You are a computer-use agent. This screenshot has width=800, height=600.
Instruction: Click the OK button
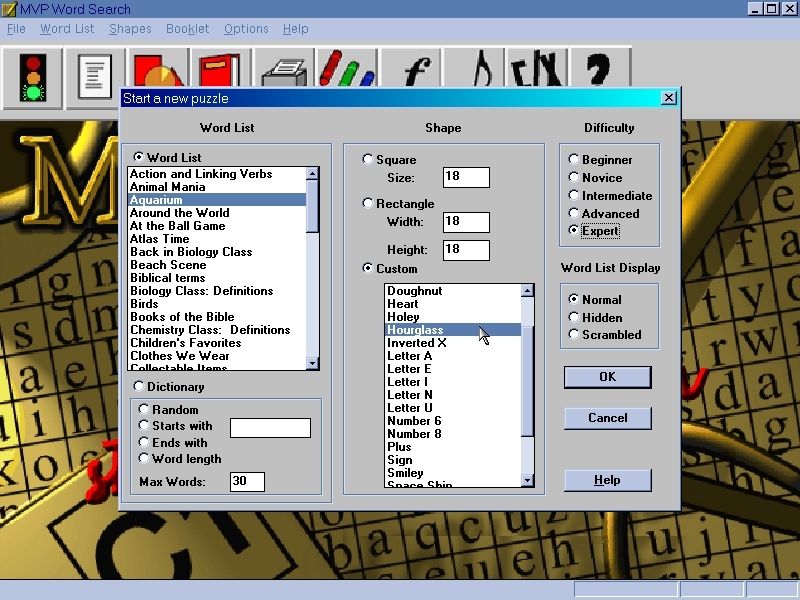pyautogui.click(x=607, y=377)
